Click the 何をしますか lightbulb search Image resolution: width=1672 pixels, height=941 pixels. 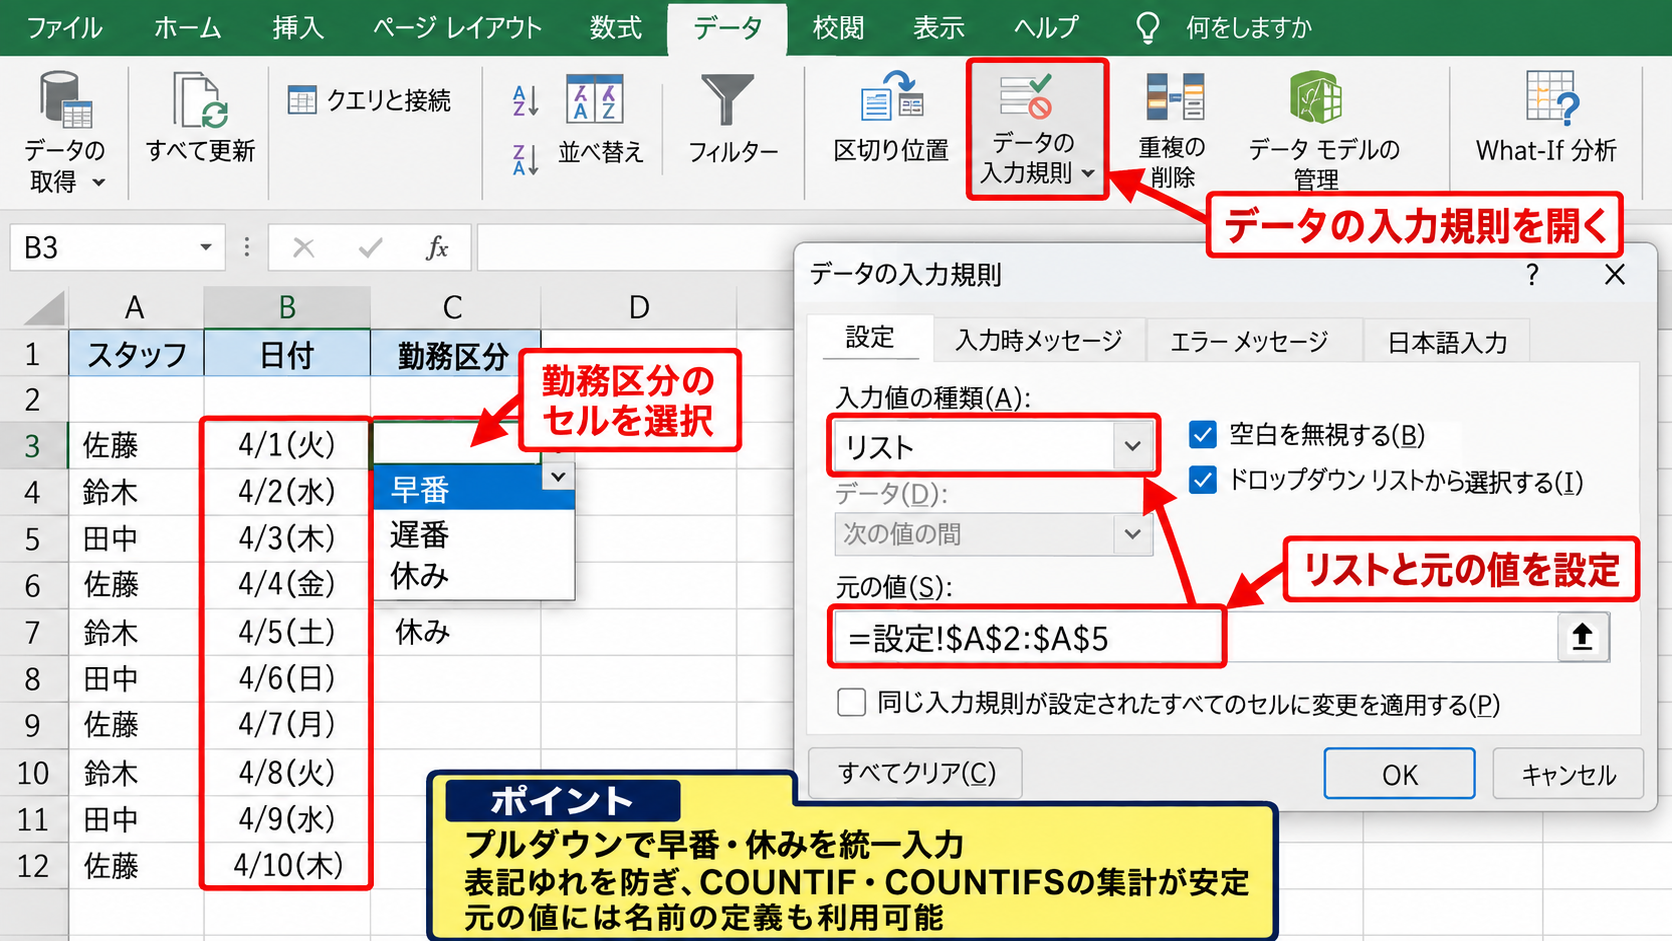click(x=1147, y=28)
